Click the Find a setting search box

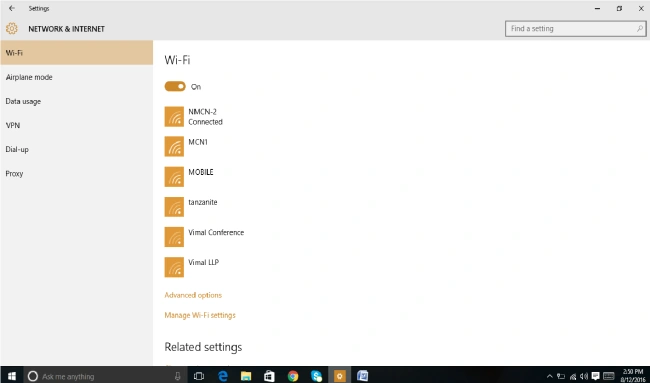click(575, 29)
